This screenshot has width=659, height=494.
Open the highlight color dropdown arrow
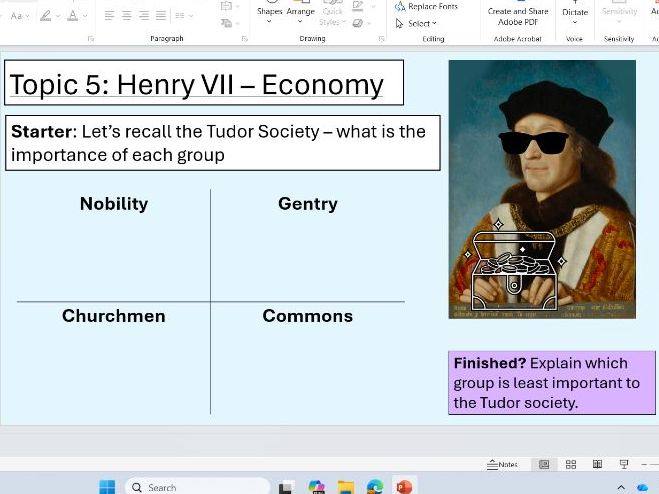(x=58, y=16)
